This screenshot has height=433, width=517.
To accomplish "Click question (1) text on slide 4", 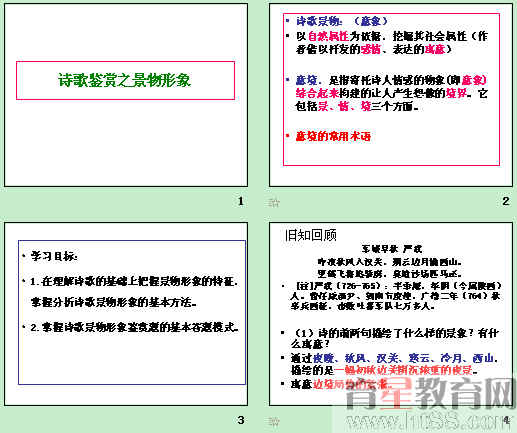I will click(394, 338).
